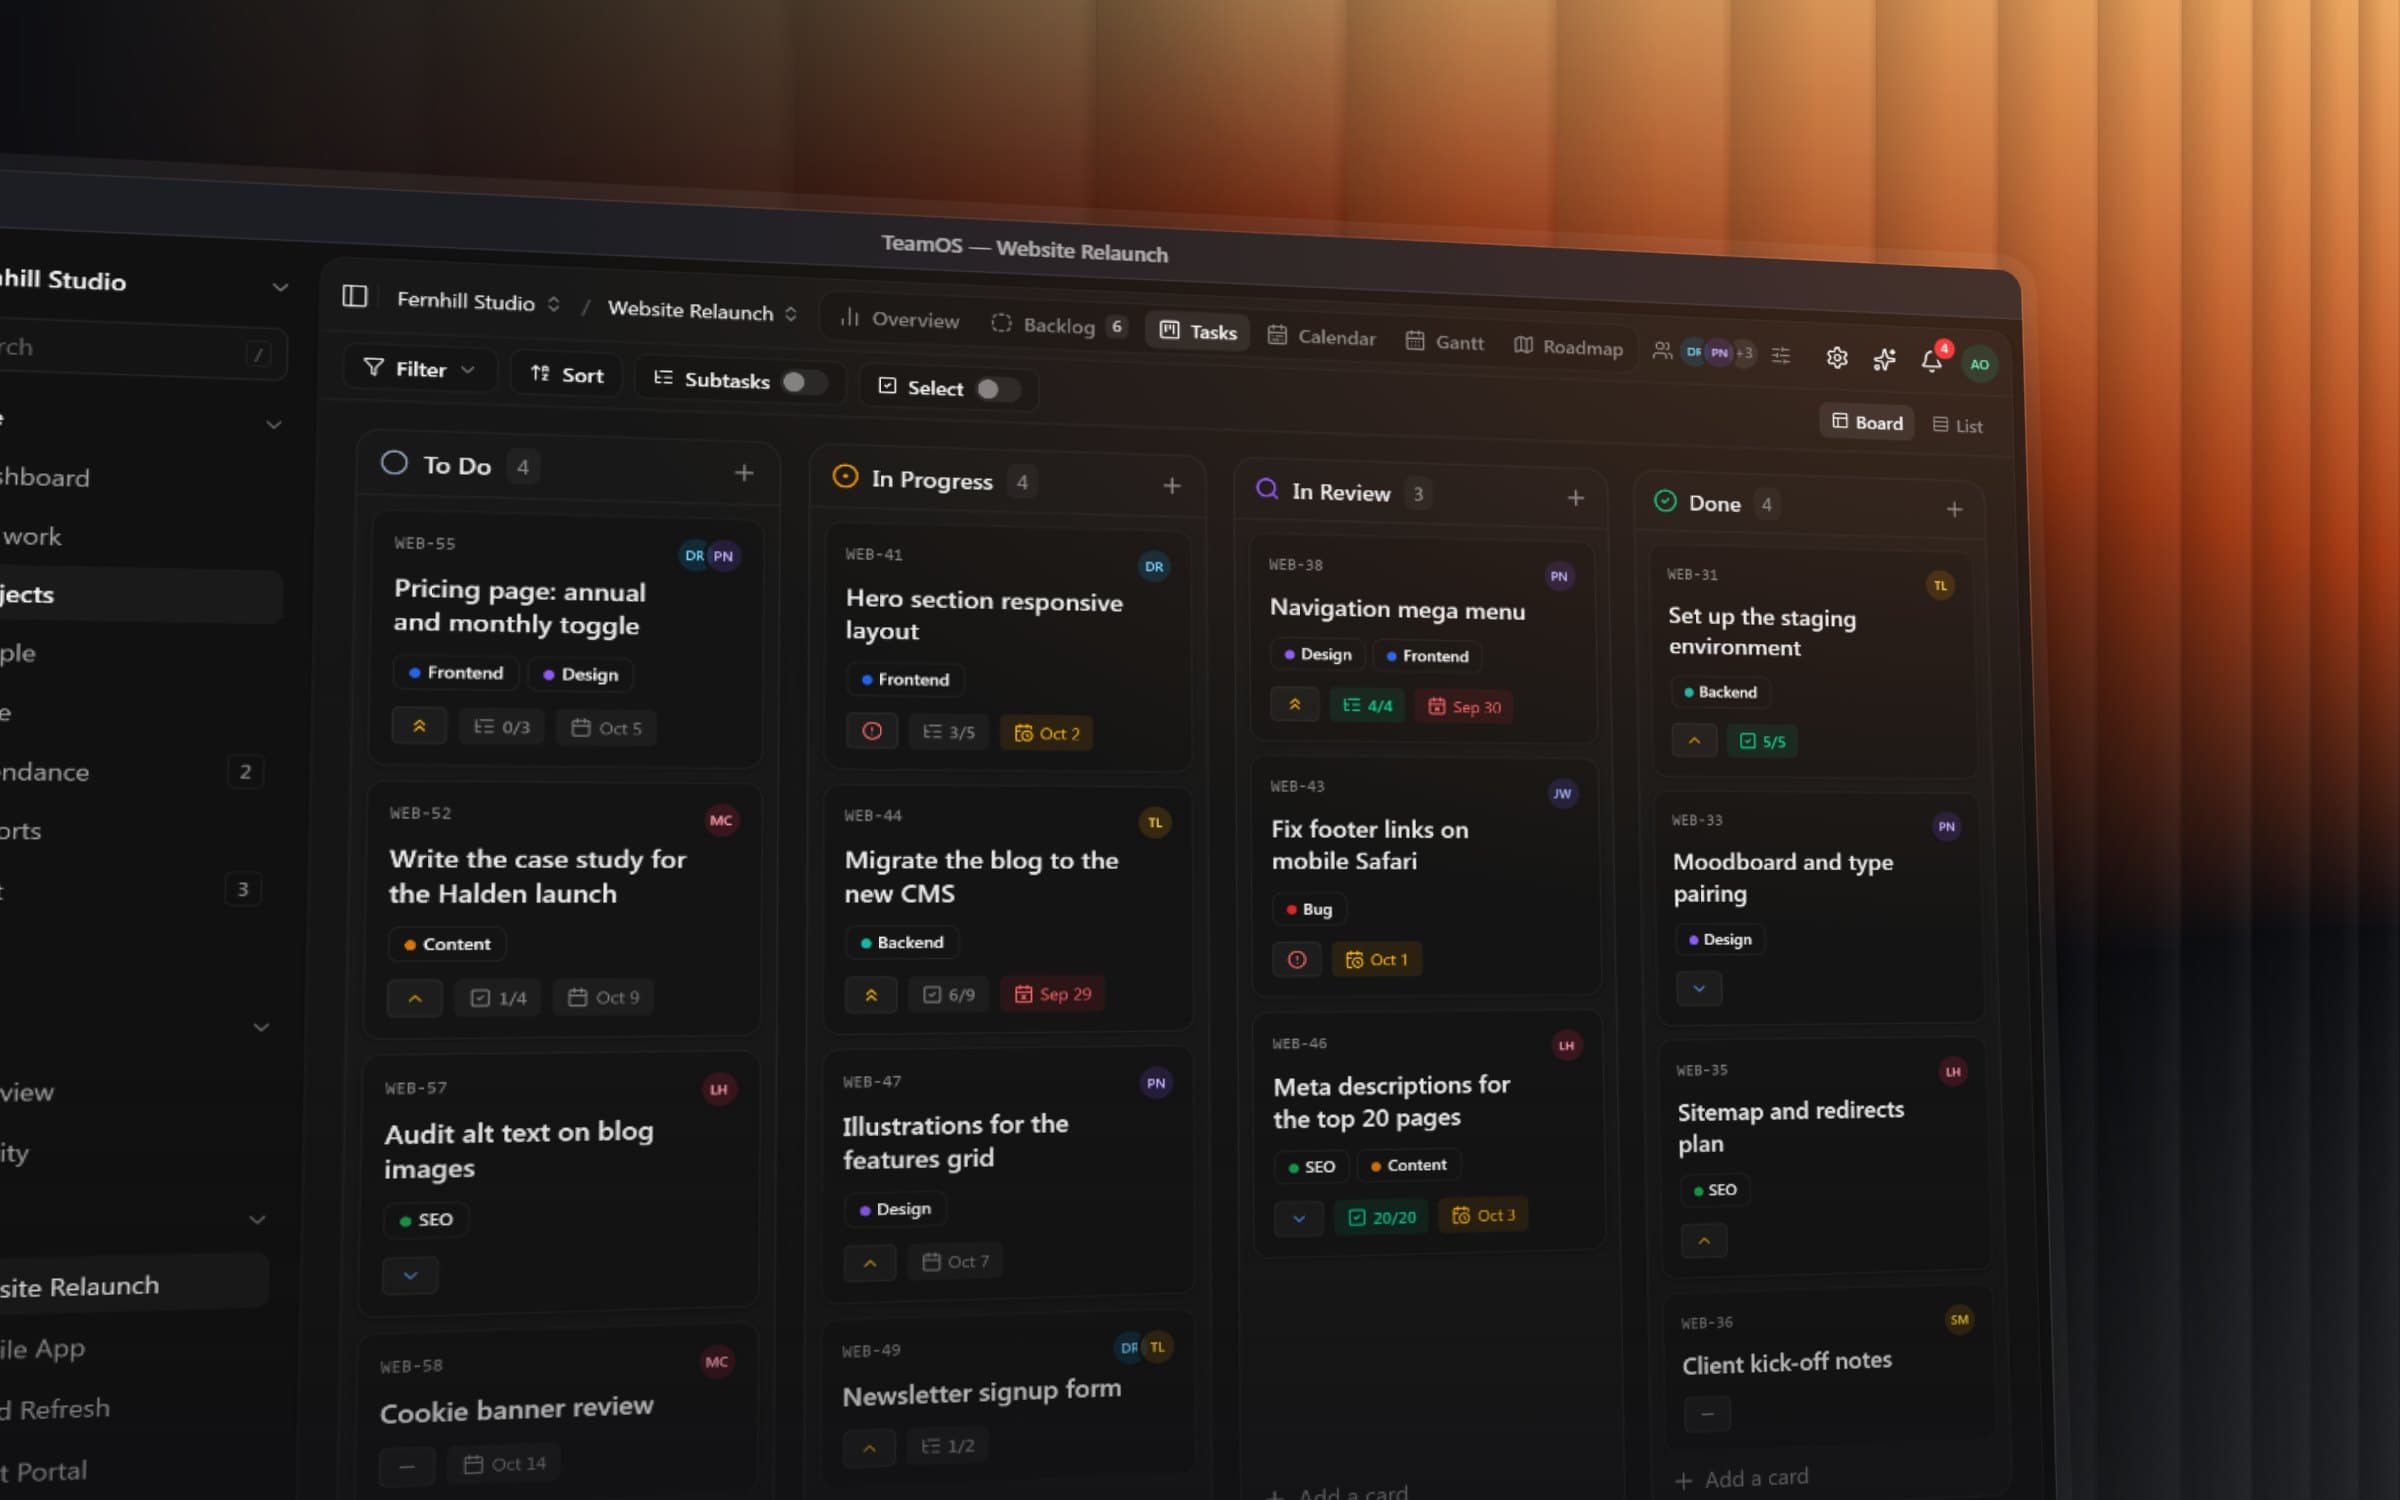Add a card to Done column
The image size is (2400, 1500).
coord(1954,510)
